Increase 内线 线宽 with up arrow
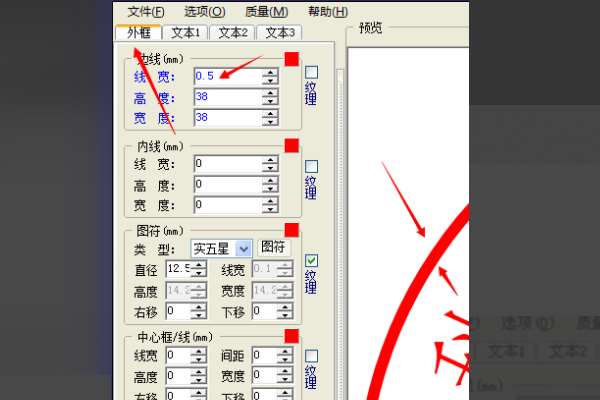Image resolution: width=600 pixels, height=400 pixels. point(270,160)
